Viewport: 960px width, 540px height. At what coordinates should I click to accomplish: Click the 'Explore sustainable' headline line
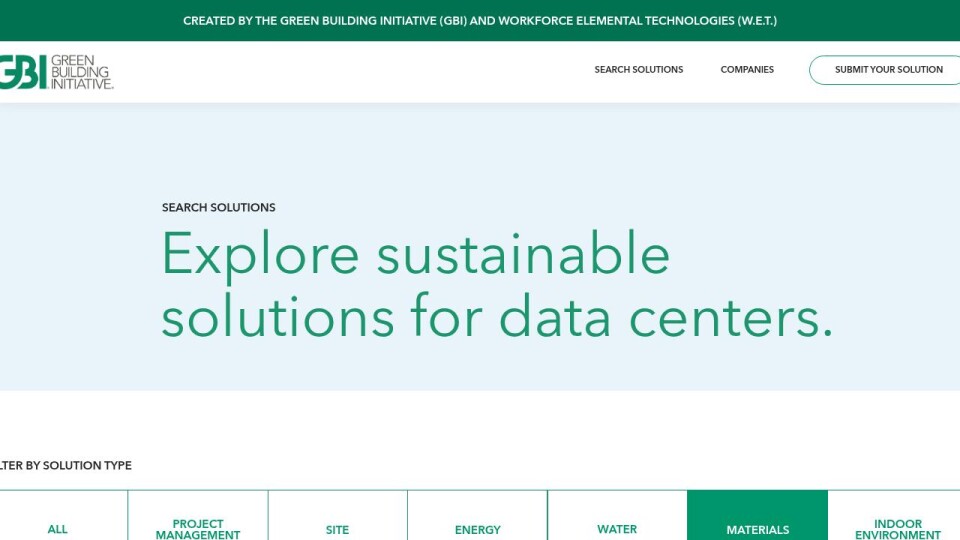point(415,253)
